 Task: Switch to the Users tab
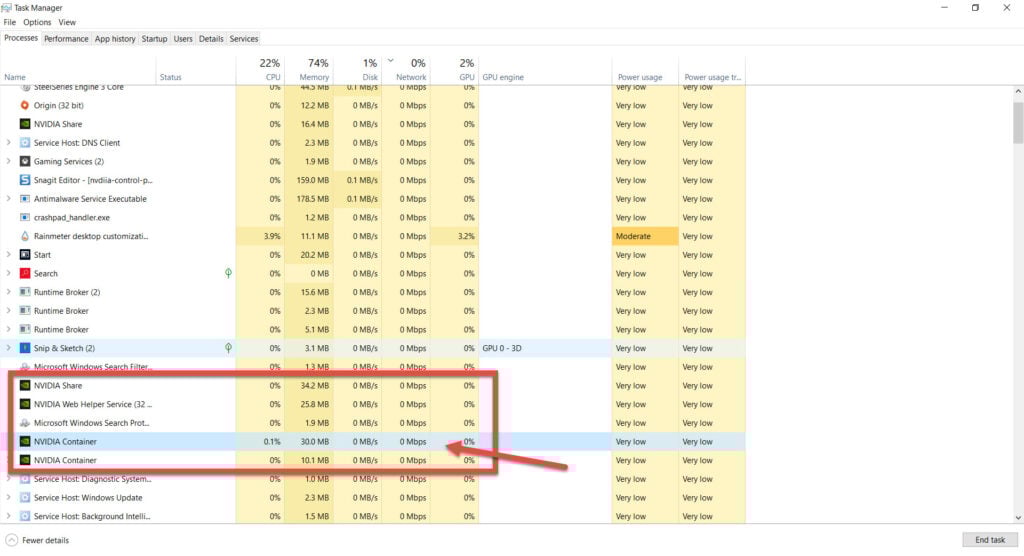183,39
